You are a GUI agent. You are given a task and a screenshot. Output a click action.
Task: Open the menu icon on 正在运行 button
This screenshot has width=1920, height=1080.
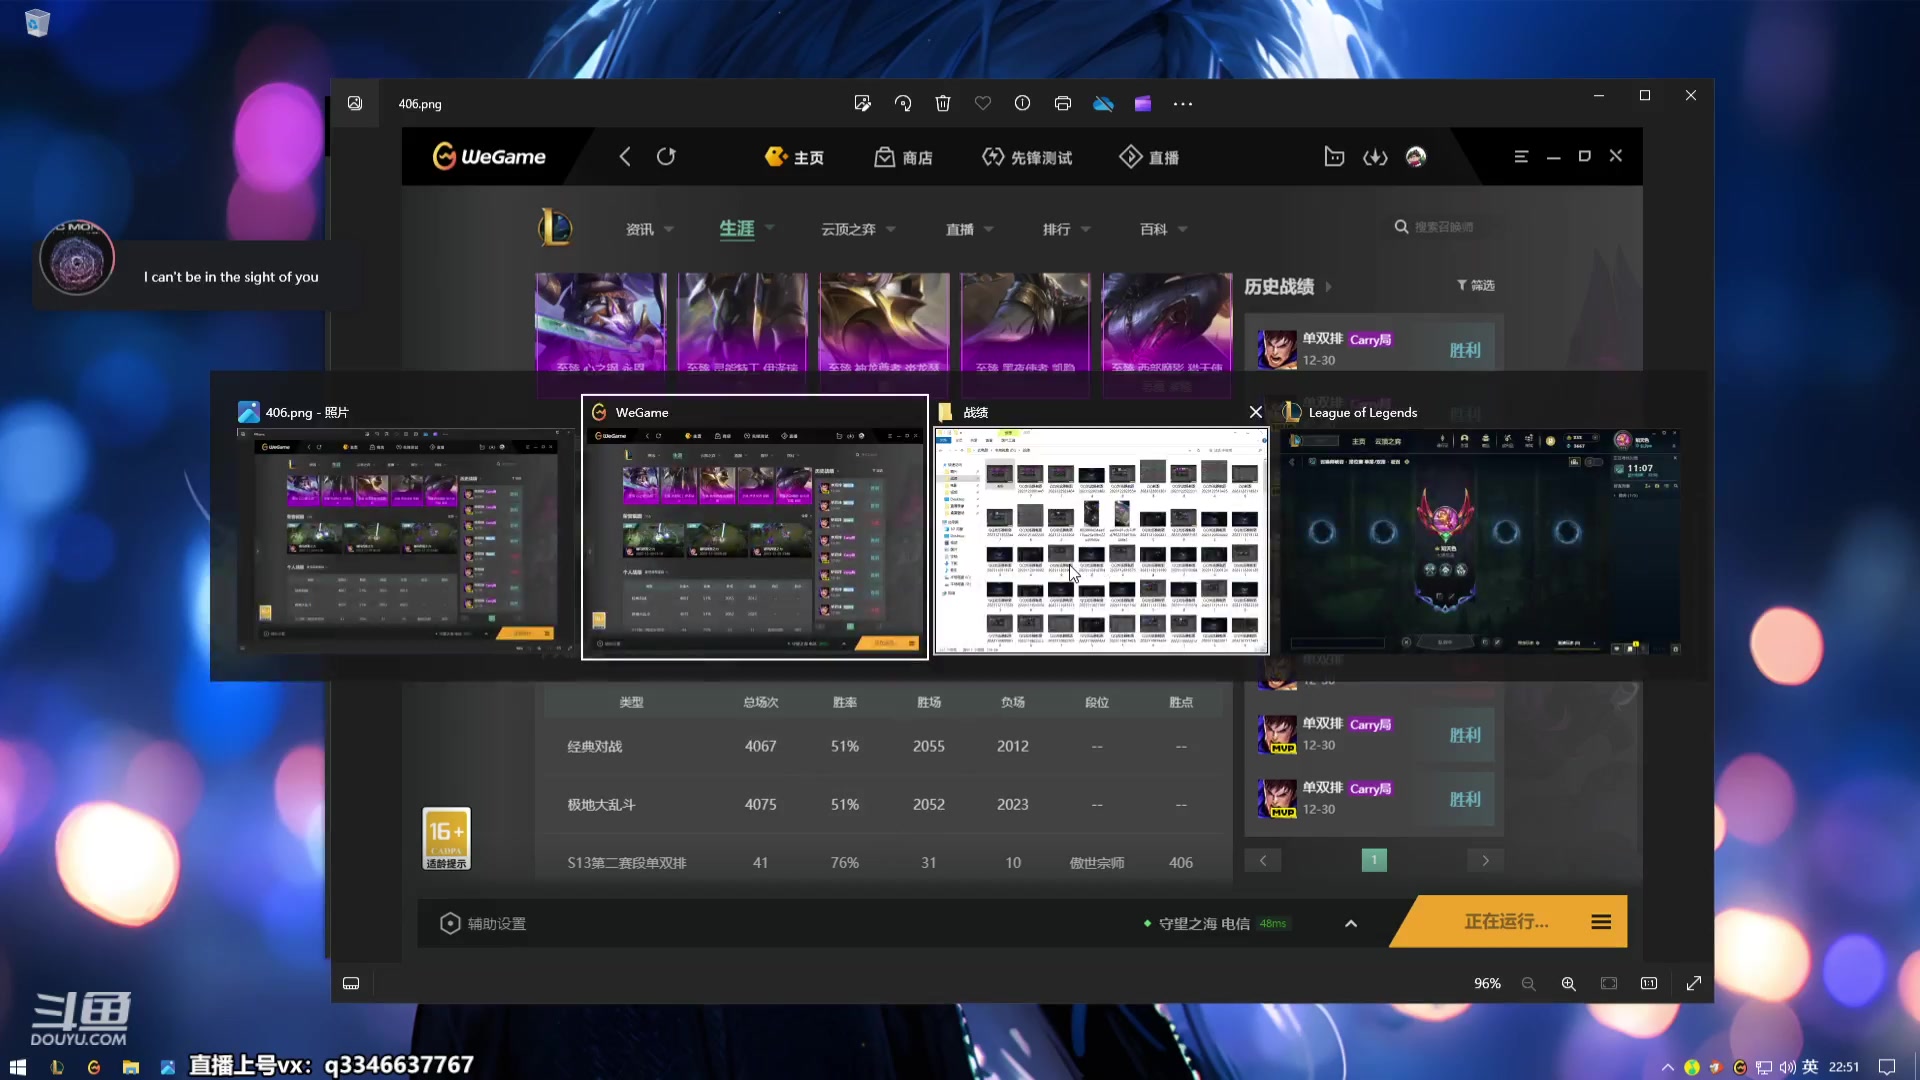1601,922
